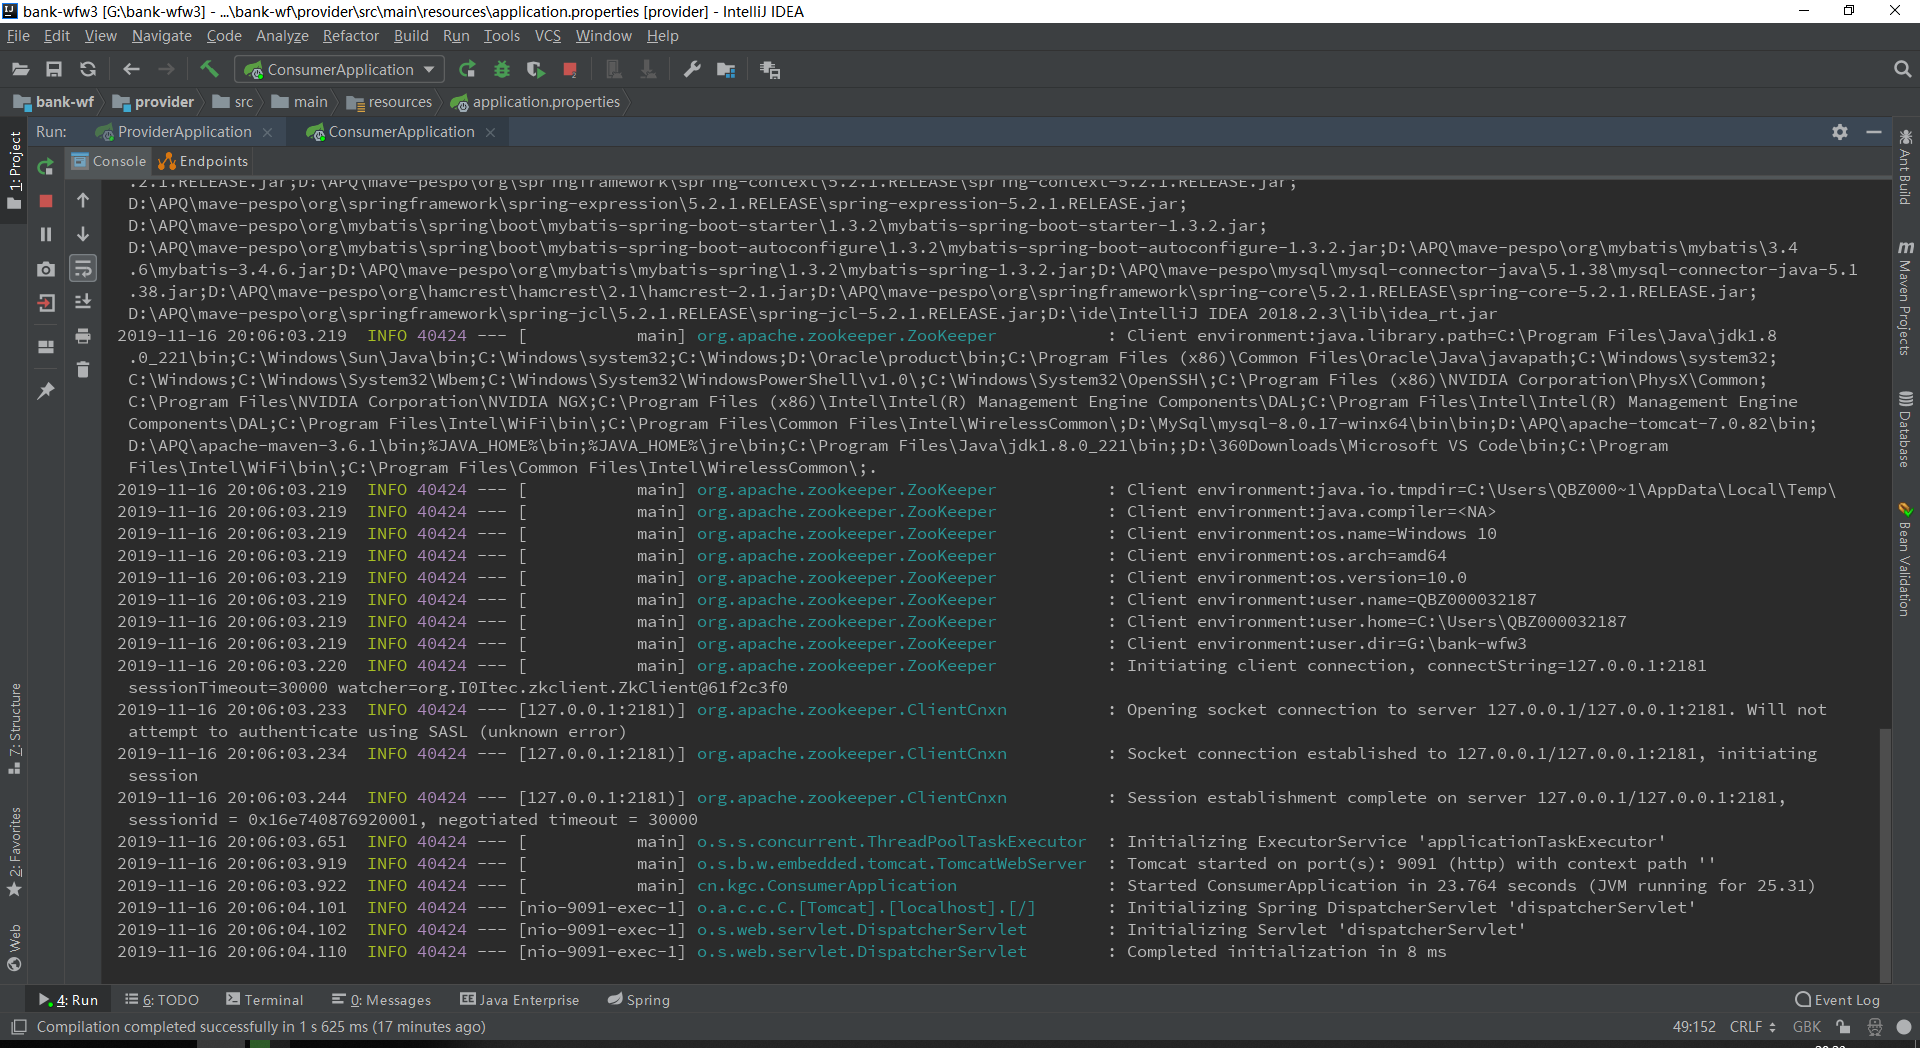Print console output with printer icon

pos(83,335)
